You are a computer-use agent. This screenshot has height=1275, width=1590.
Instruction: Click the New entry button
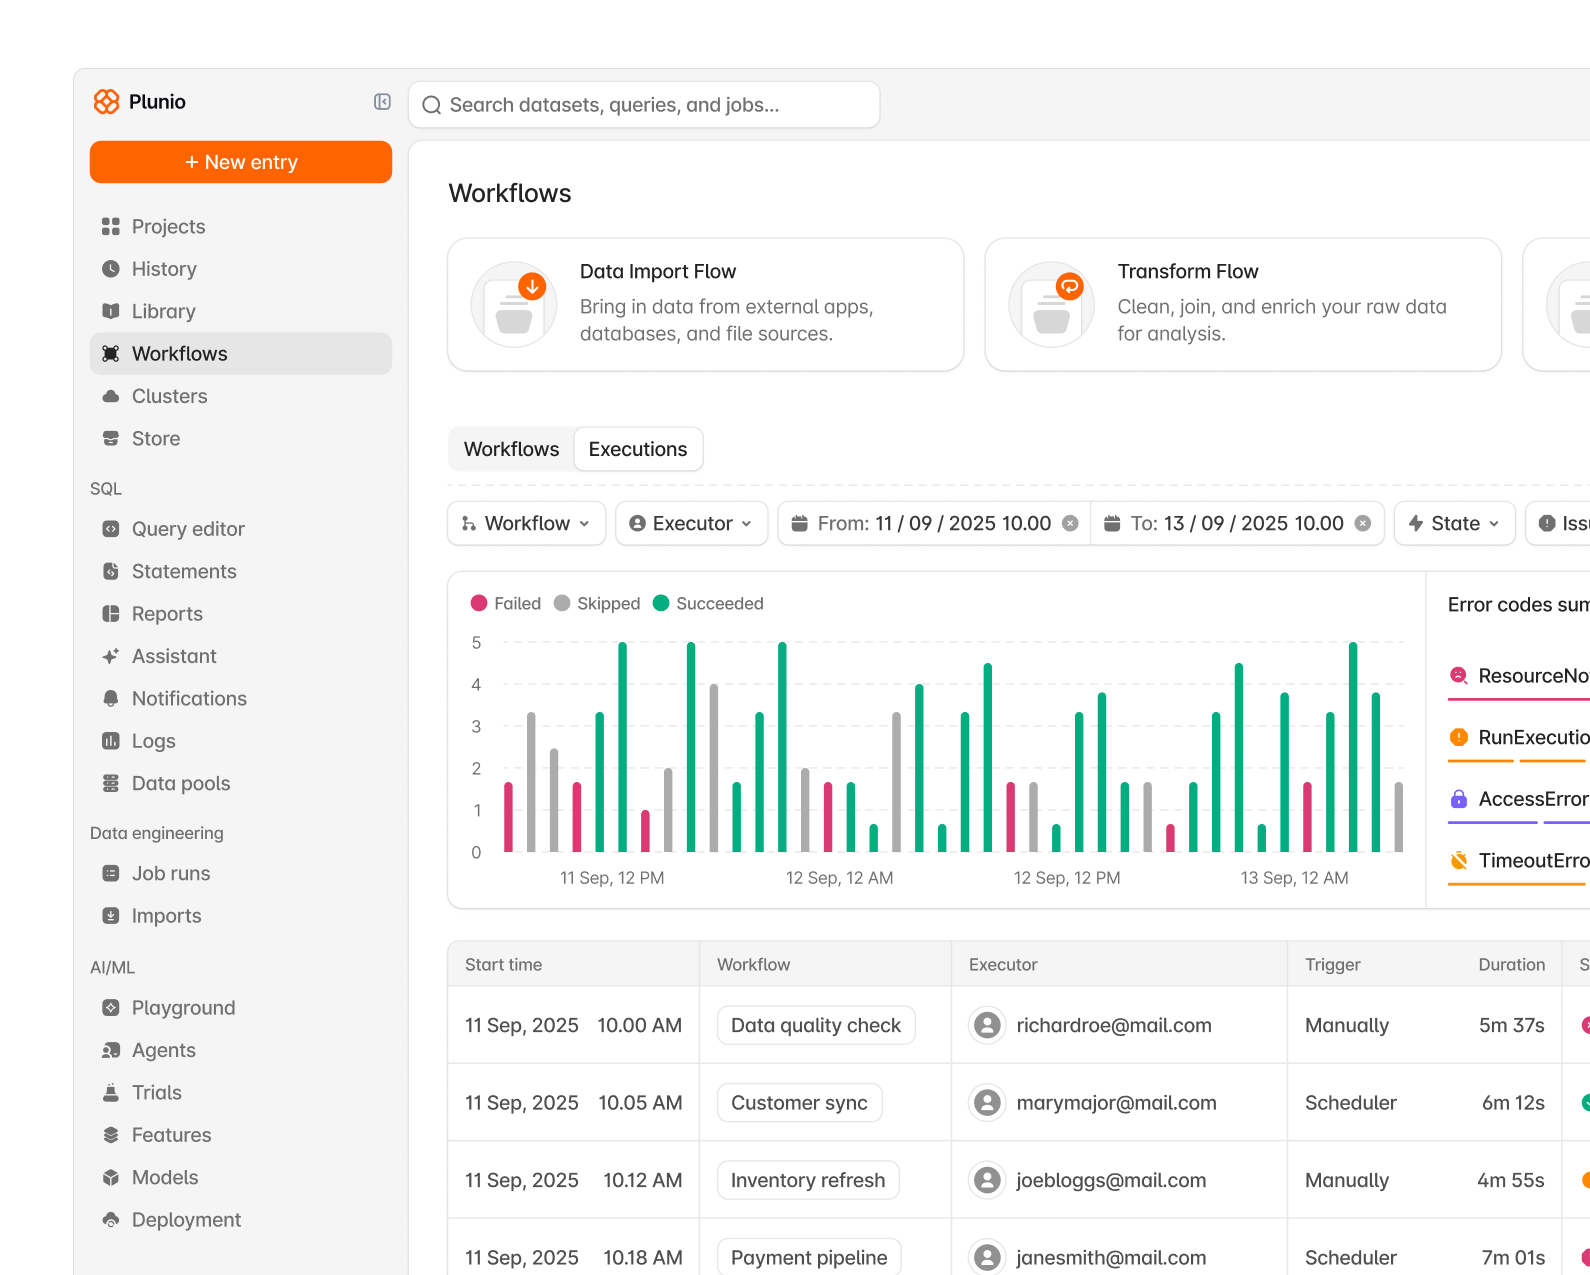click(241, 162)
